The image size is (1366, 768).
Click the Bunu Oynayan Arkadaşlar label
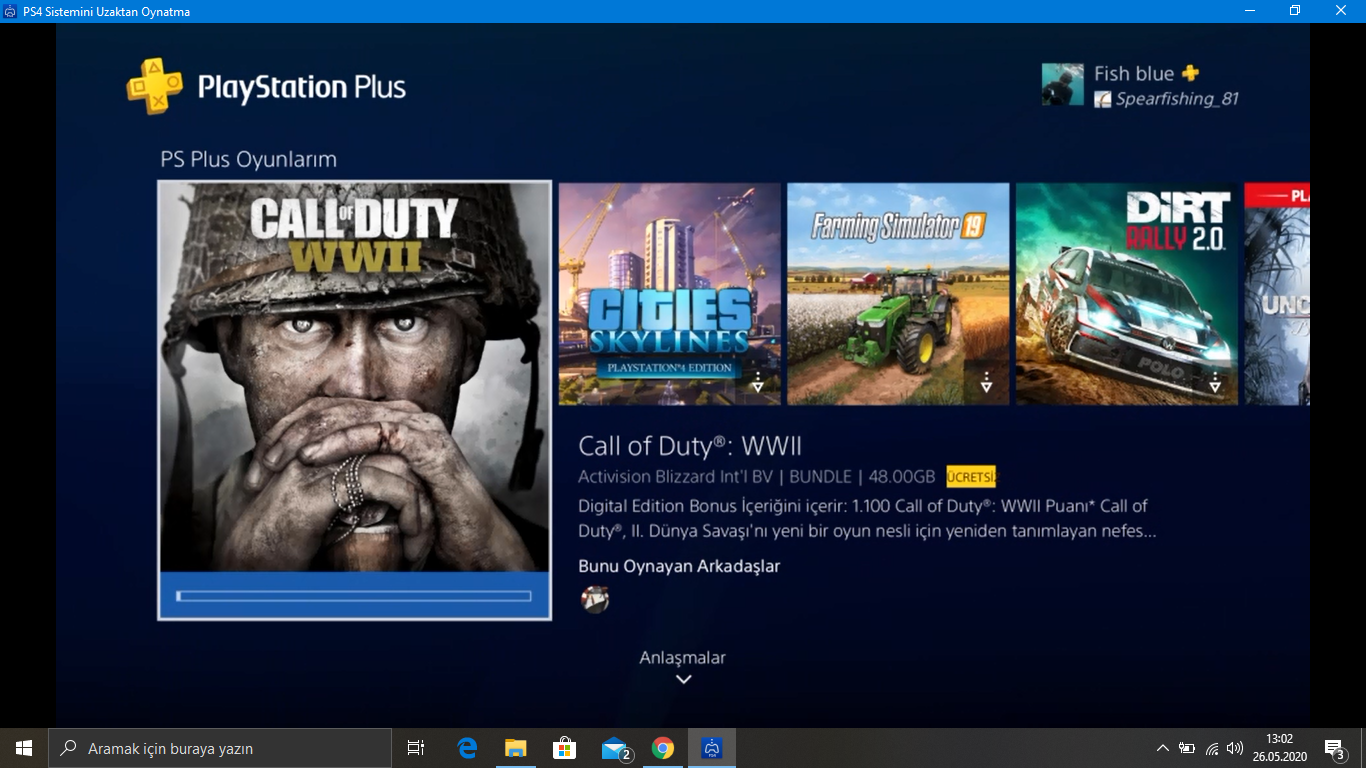pyautogui.click(x=679, y=566)
